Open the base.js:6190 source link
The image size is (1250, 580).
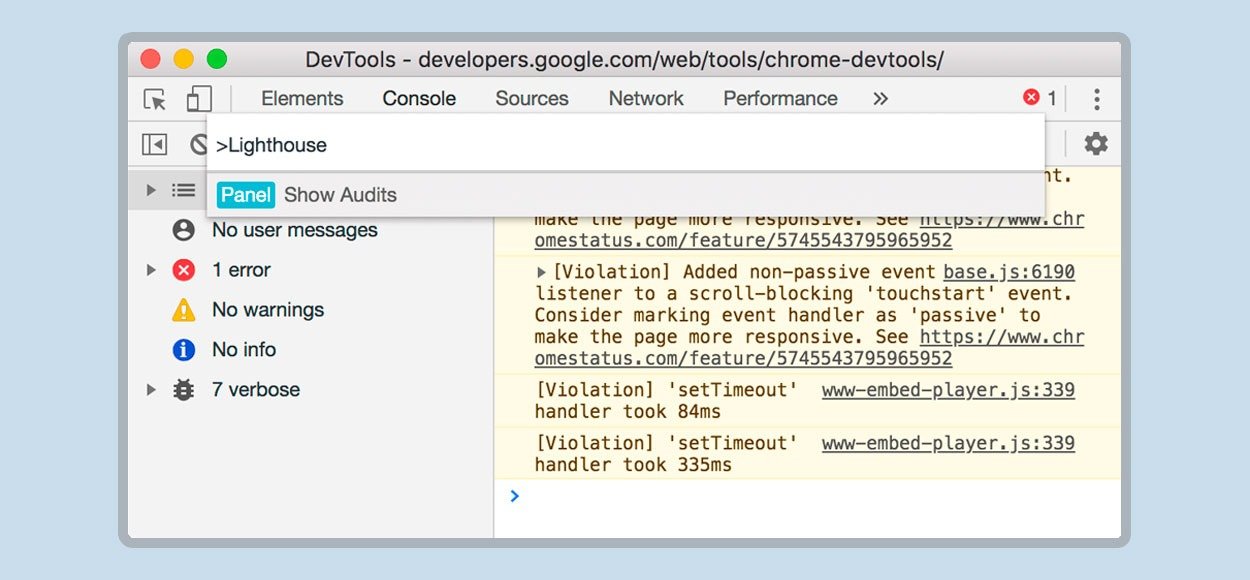pyautogui.click(x=1009, y=272)
